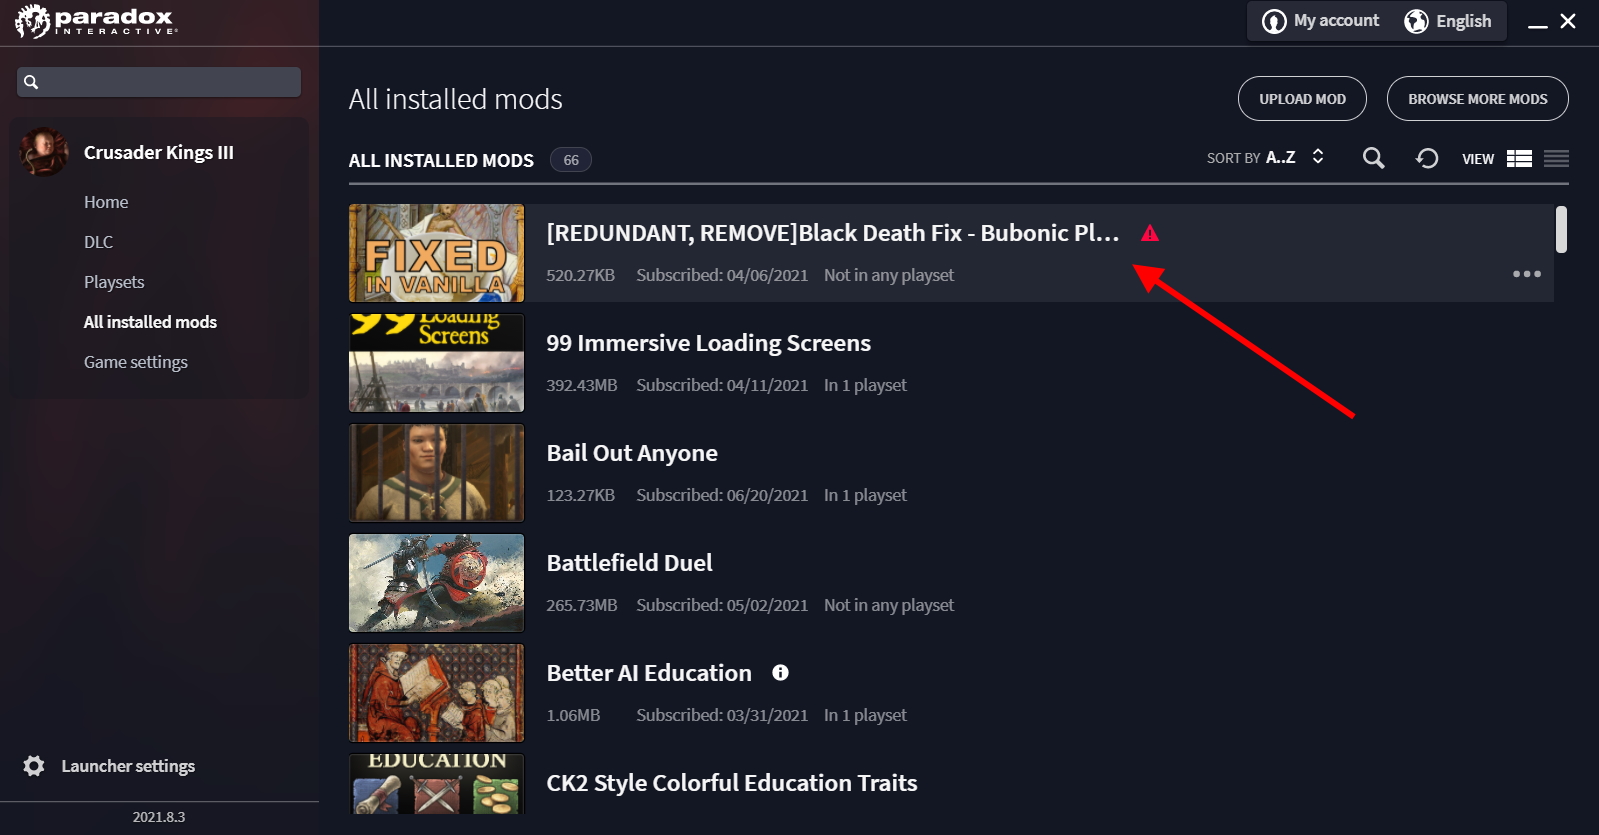Image resolution: width=1599 pixels, height=835 pixels.
Task: Refresh the installed mods list
Action: (x=1427, y=158)
